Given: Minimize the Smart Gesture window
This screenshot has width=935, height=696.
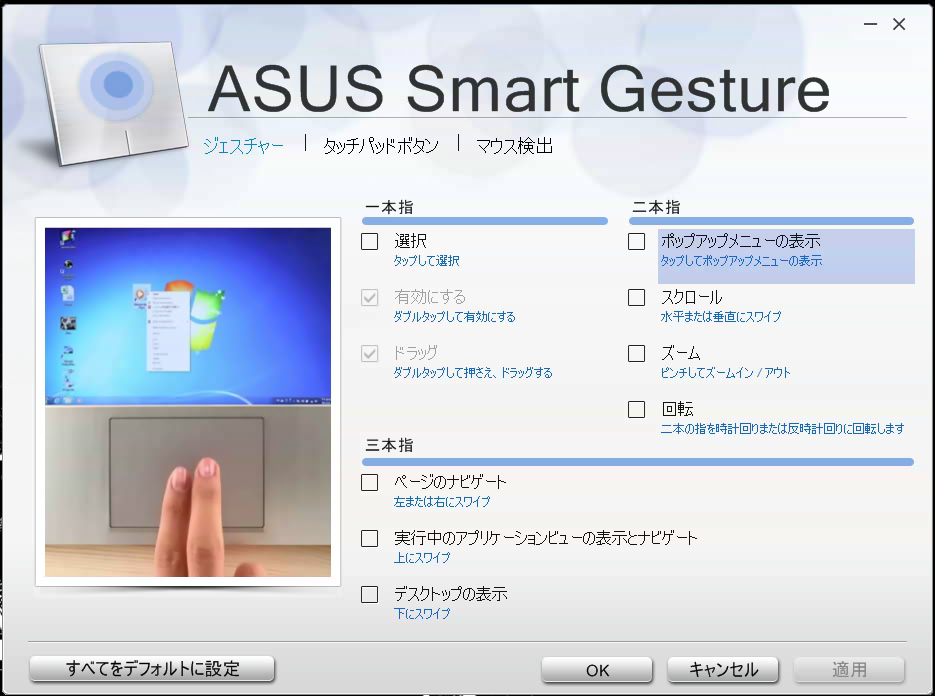Looking at the screenshot, I should point(870,24).
